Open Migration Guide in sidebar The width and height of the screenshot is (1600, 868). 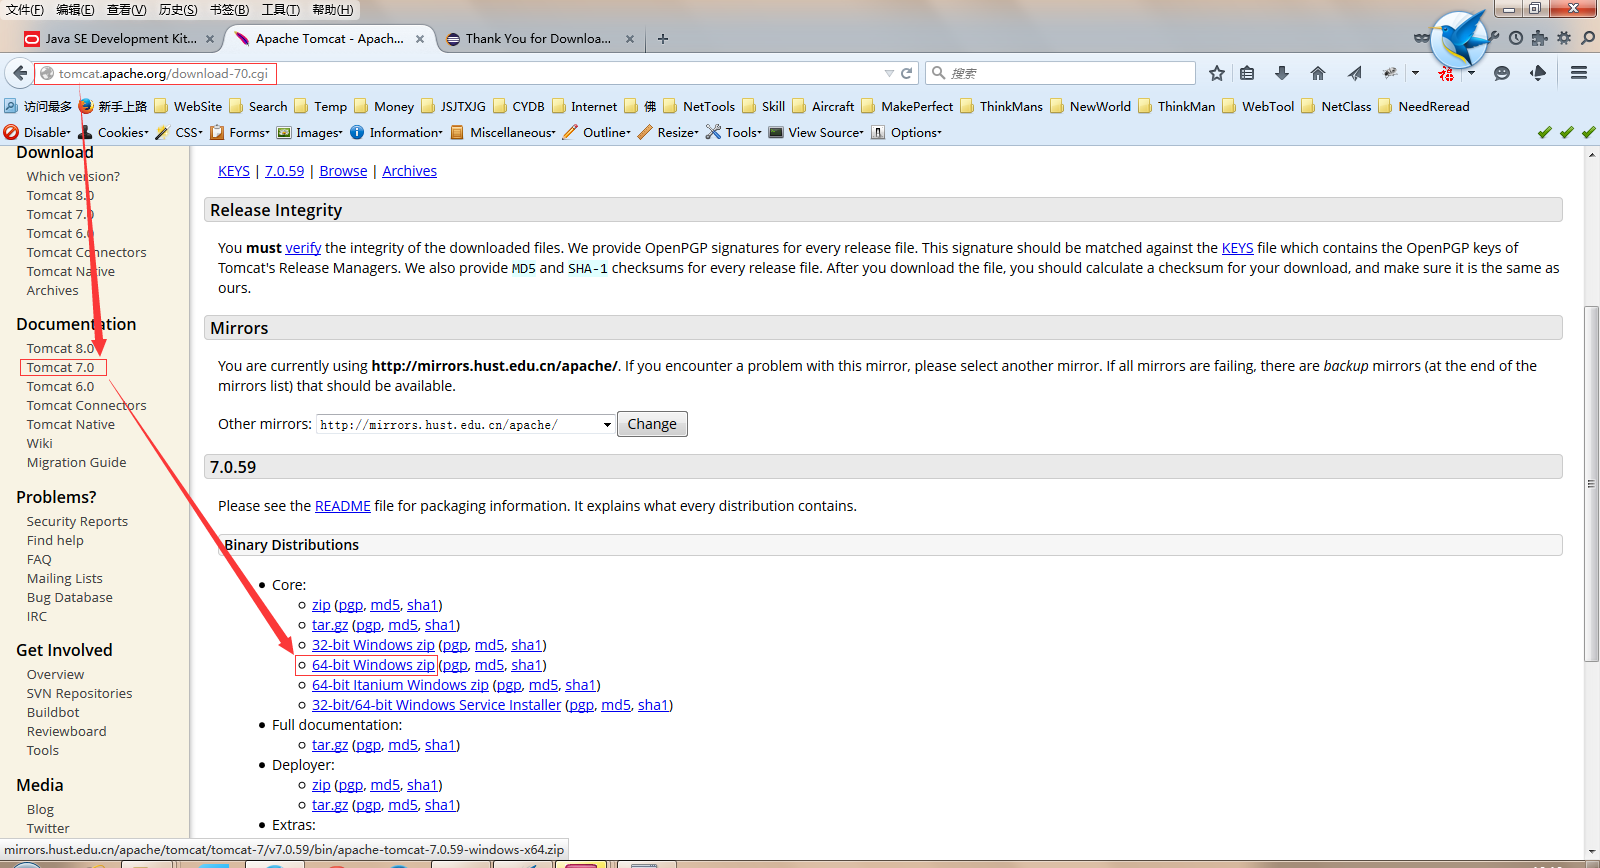pyautogui.click(x=76, y=462)
